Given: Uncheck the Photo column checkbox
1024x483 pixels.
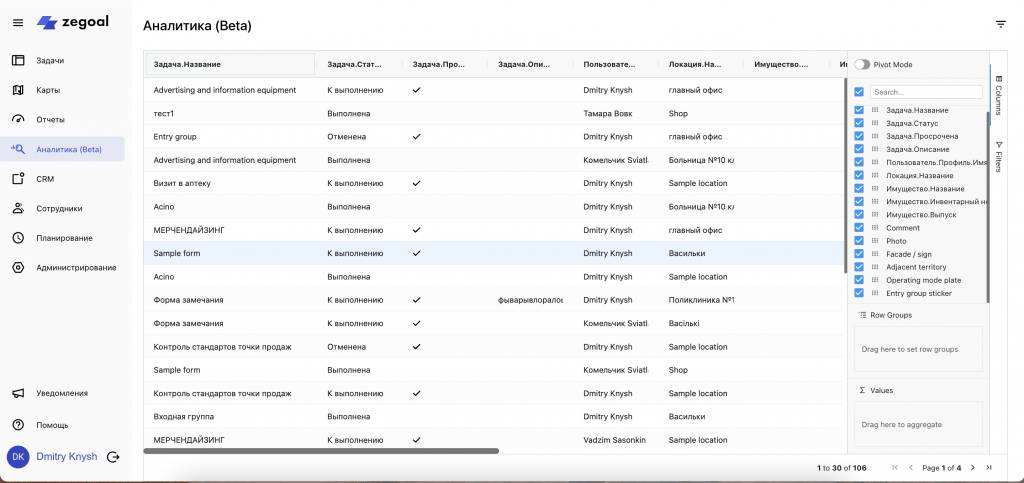Looking at the screenshot, I should 859,241.
